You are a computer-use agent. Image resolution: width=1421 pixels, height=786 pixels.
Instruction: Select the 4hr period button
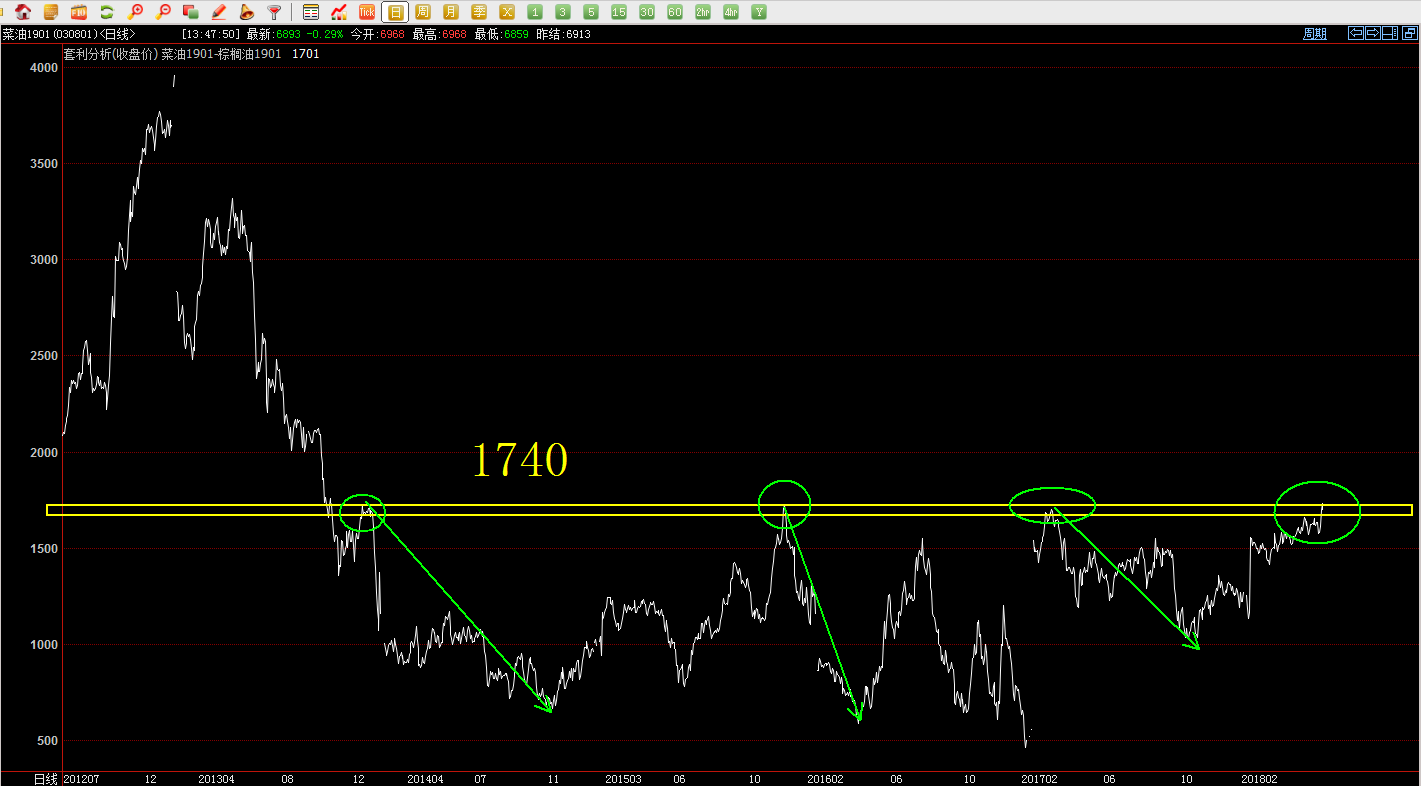tap(731, 12)
